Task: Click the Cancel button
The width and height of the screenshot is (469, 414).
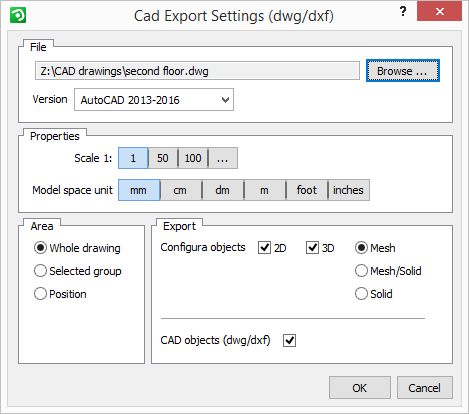Action: [x=425, y=388]
